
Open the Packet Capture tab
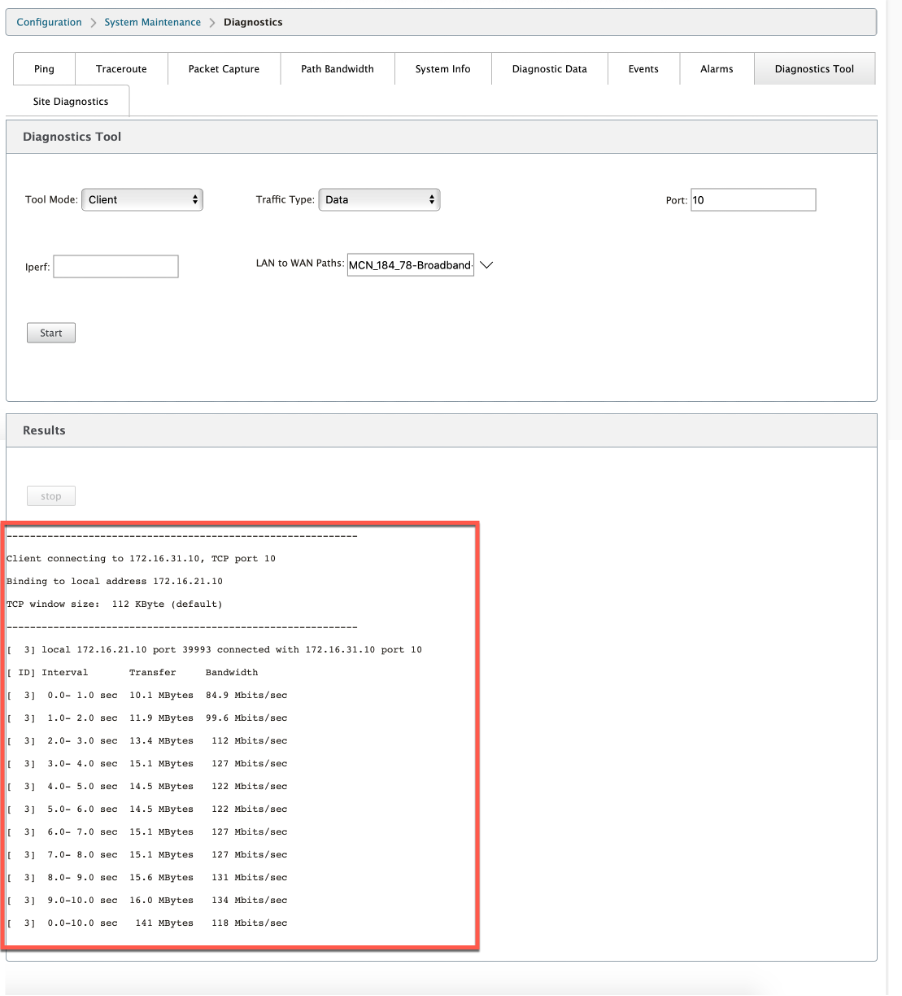tap(224, 69)
